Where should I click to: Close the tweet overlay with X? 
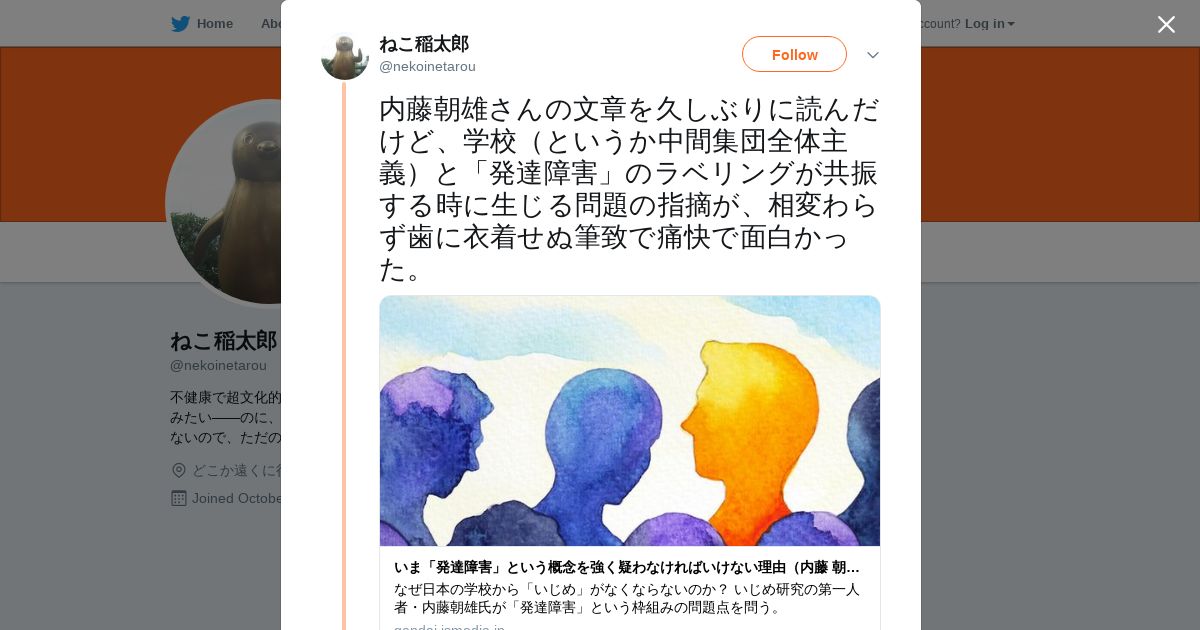1166,24
